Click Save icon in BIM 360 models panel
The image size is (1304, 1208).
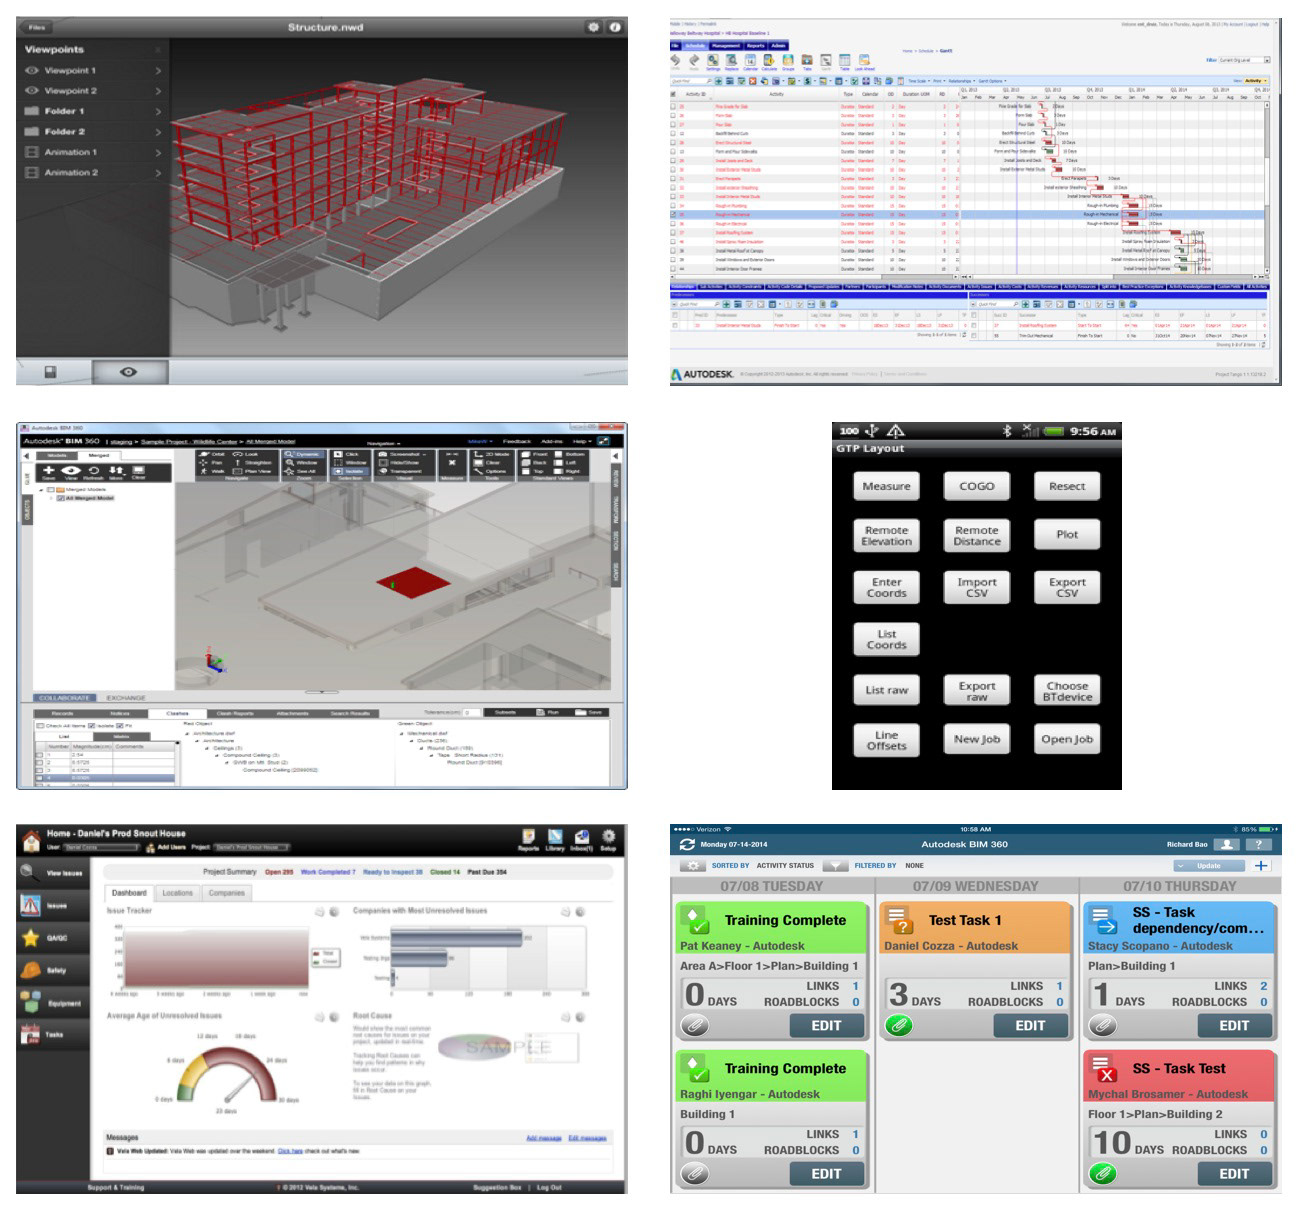pyautogui.click(x=48, y=473)
